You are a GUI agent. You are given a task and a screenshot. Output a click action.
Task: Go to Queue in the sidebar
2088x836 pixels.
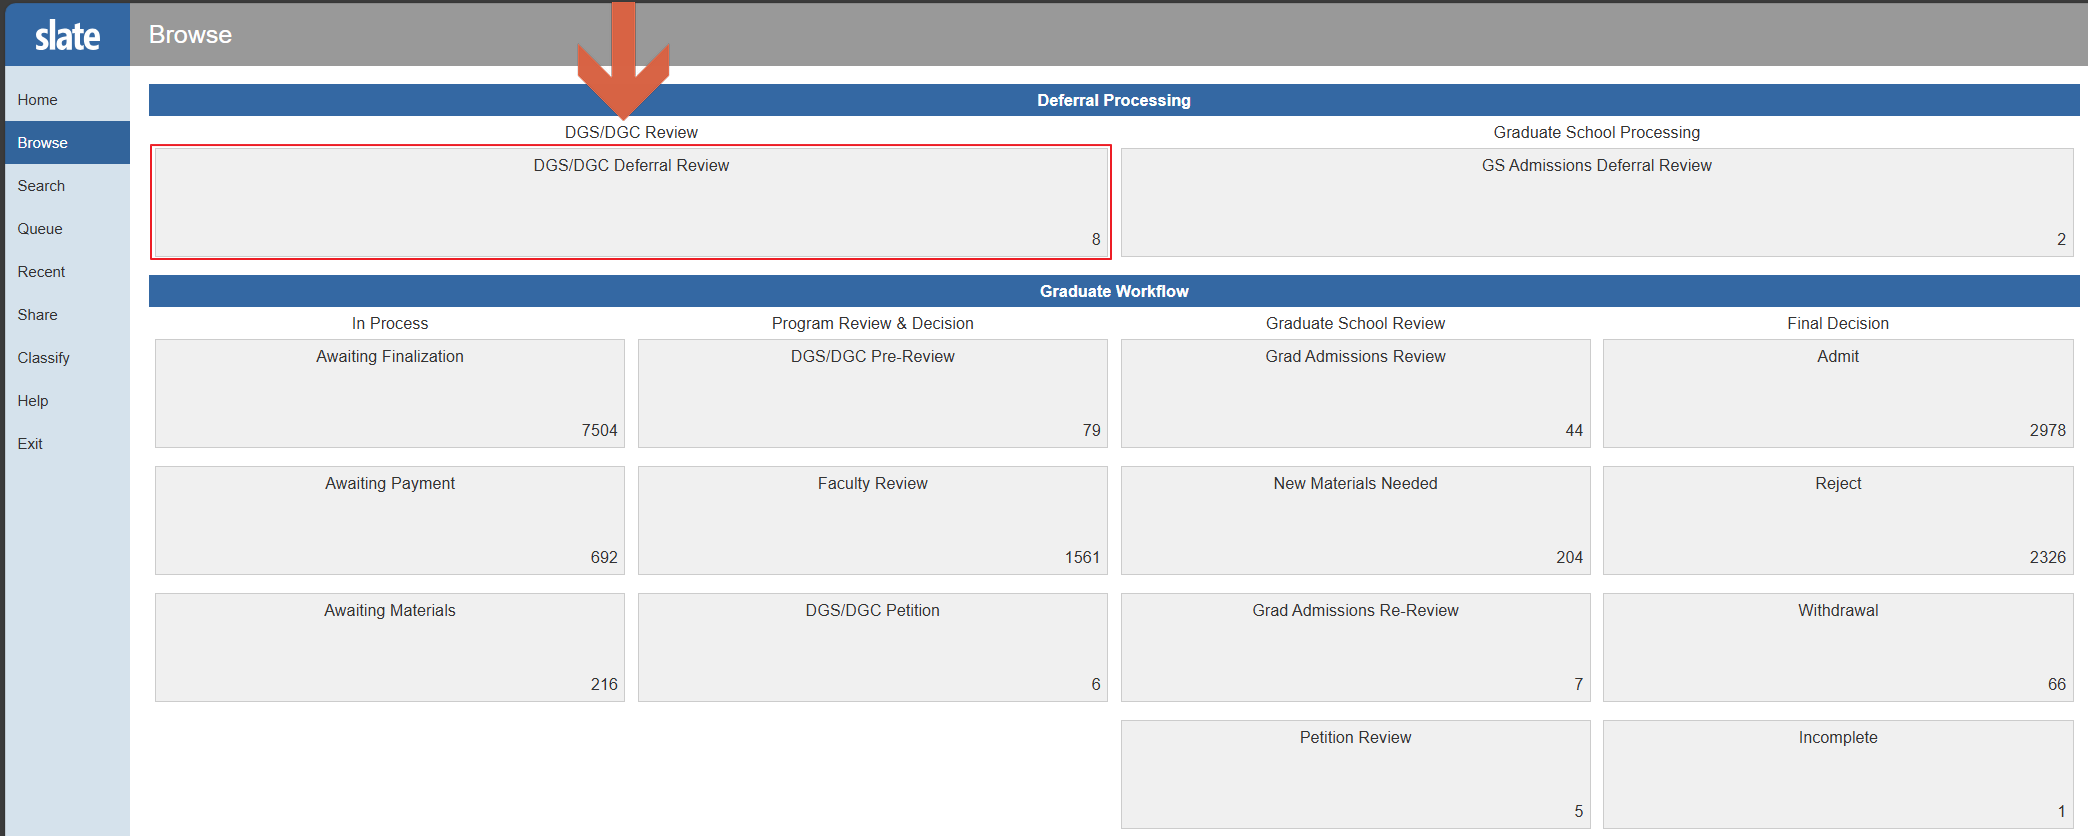[40, 229]
